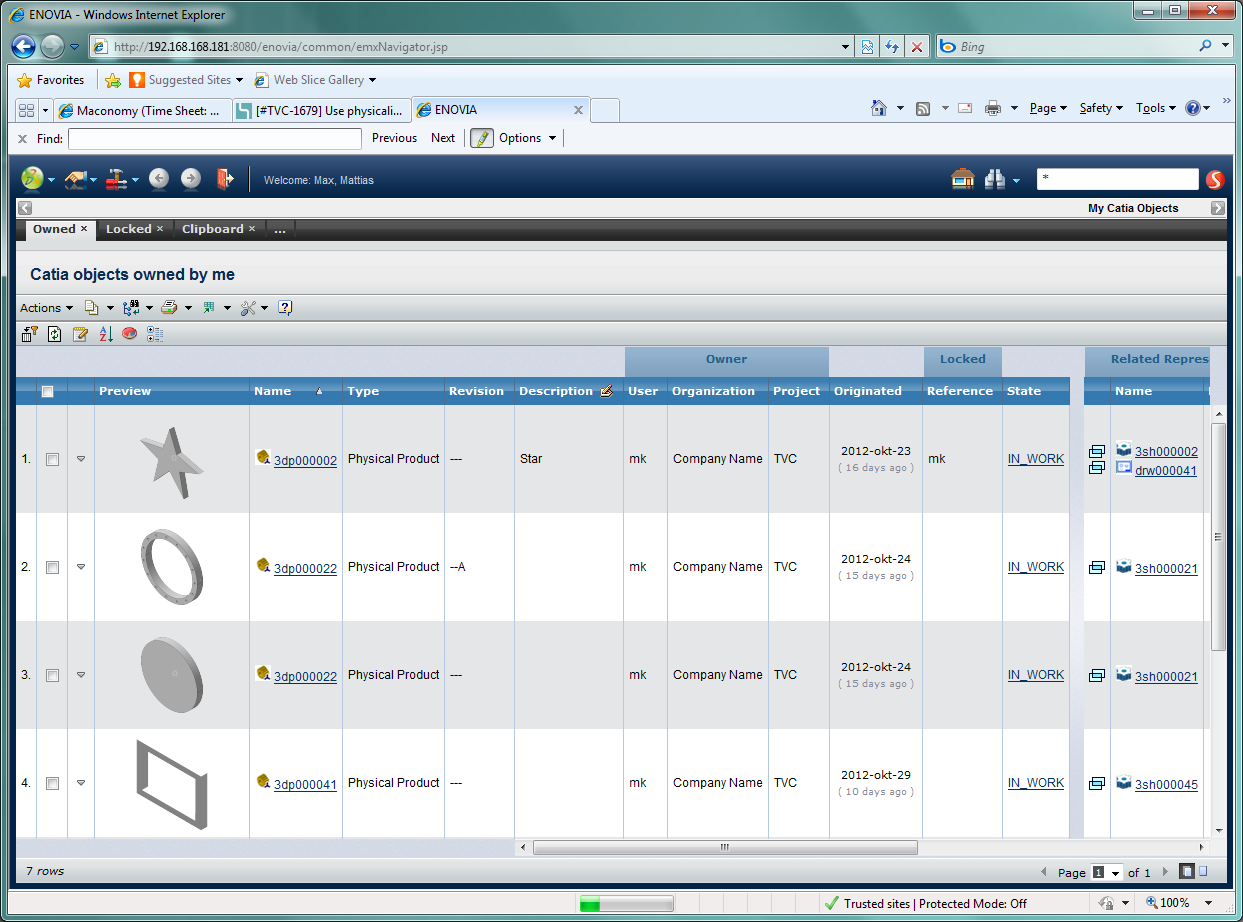The image size is (1243, 922).
Task: Click the help question mark icon
Action: point(285,308)
